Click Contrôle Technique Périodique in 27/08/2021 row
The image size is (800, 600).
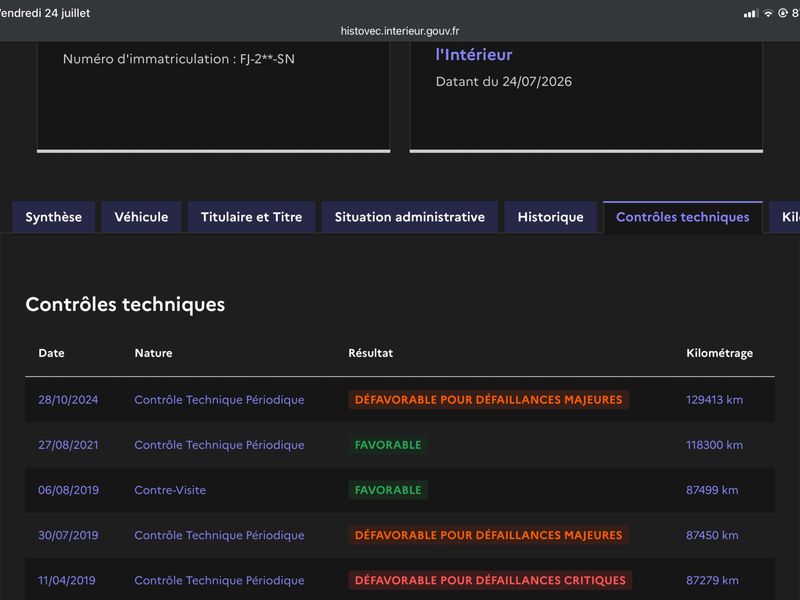coord(219,445)
